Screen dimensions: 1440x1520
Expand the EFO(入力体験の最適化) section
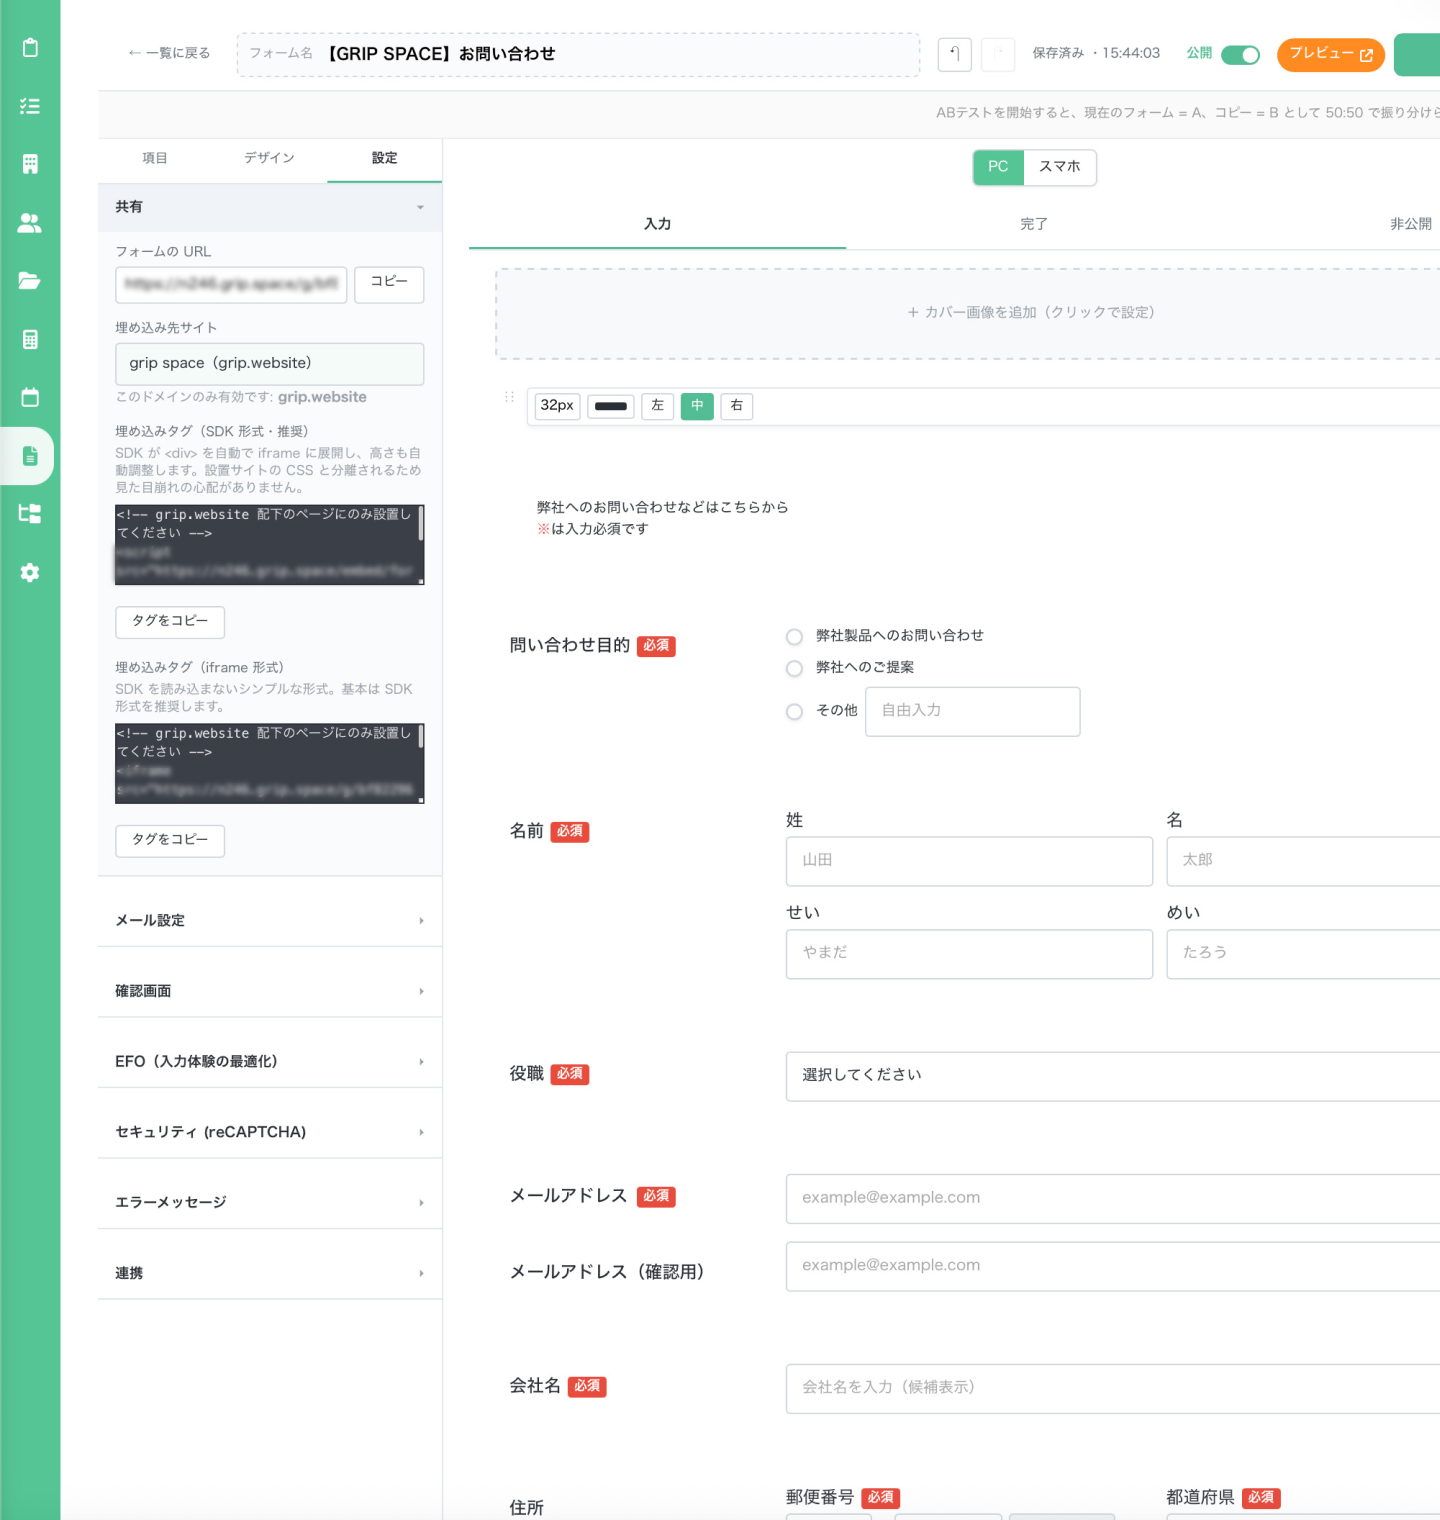point(270,1061)
